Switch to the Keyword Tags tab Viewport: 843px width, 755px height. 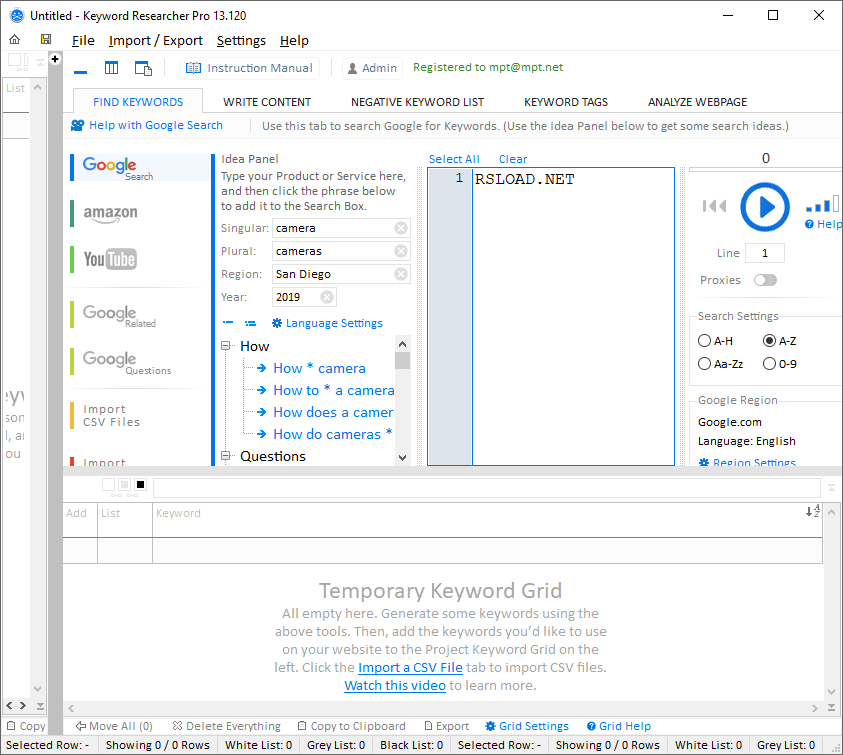pos(566,102)
